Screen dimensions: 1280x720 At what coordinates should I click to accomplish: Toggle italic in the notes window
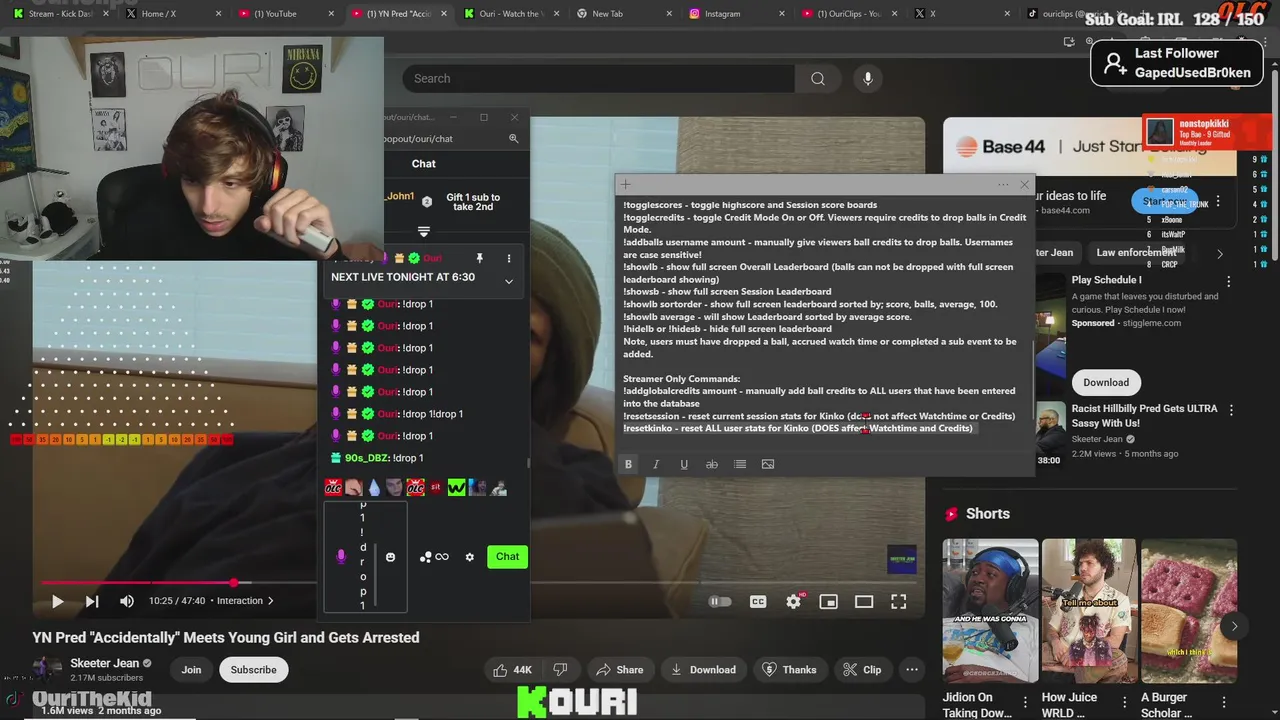(x=656, y=464)
